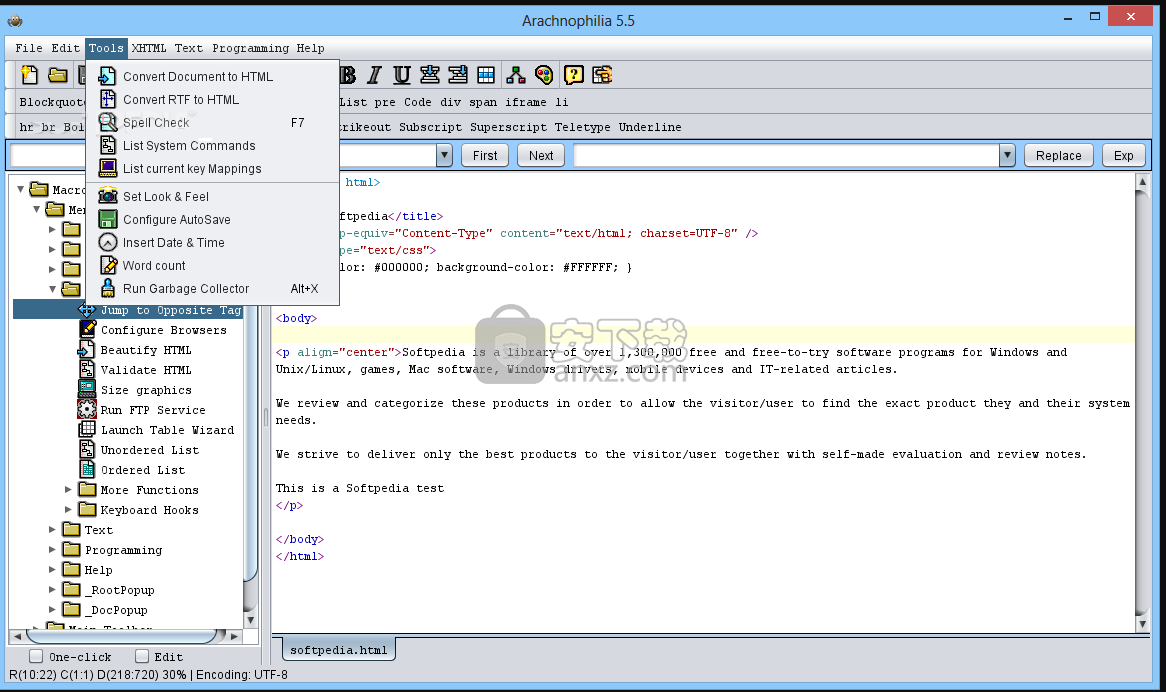Select Run Garbage Collector menu entry

click(213, 288)
